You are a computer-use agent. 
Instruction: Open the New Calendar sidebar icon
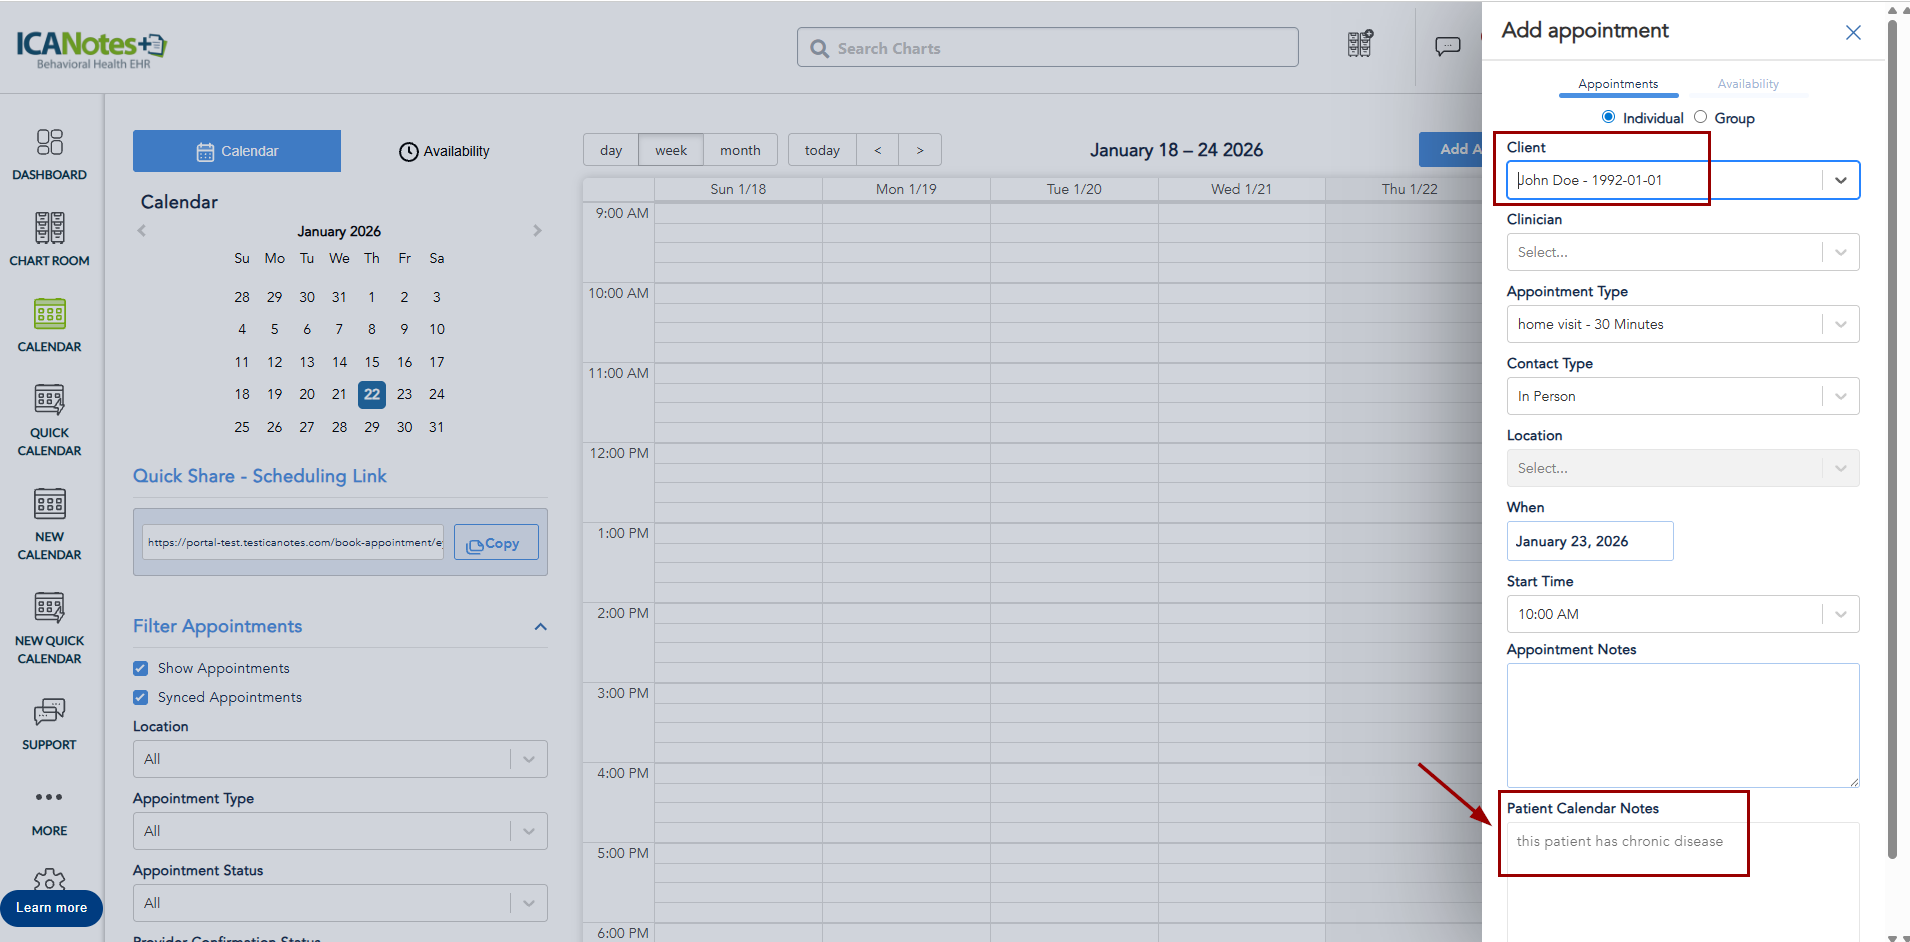(x=49, y=505)
